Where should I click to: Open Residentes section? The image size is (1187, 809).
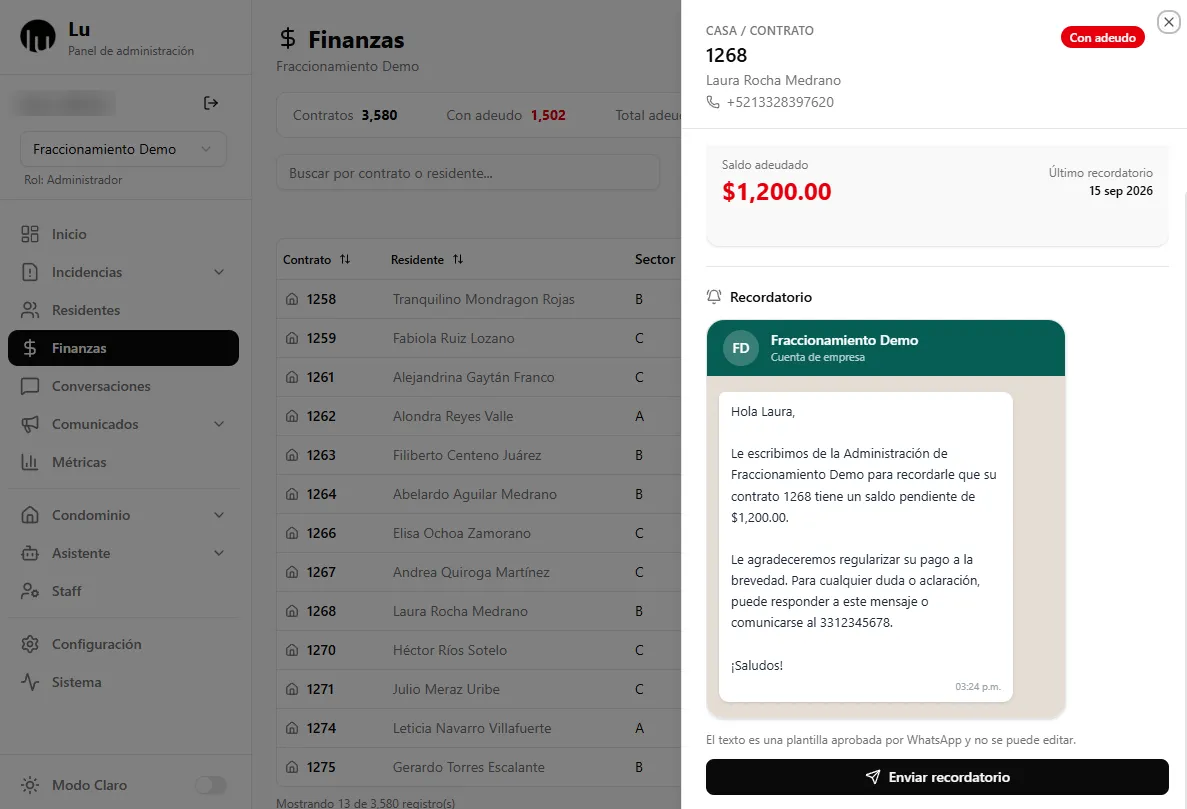(123, 310)
